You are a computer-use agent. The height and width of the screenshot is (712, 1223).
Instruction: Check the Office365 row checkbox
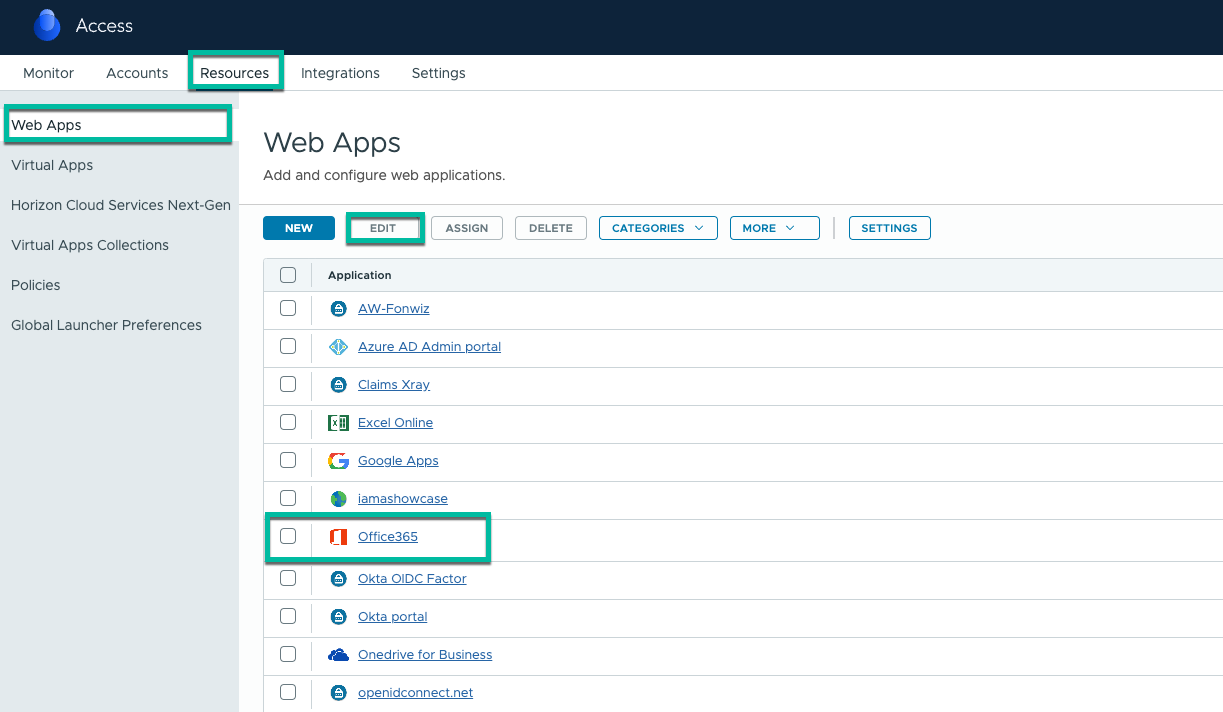(288, 537)
